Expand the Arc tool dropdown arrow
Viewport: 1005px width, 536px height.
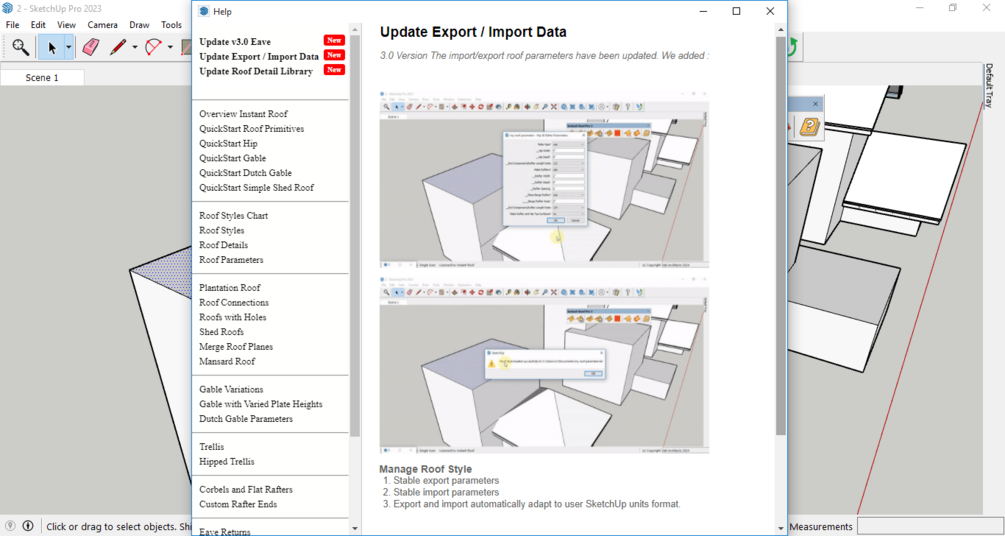[x=170, y=47]
